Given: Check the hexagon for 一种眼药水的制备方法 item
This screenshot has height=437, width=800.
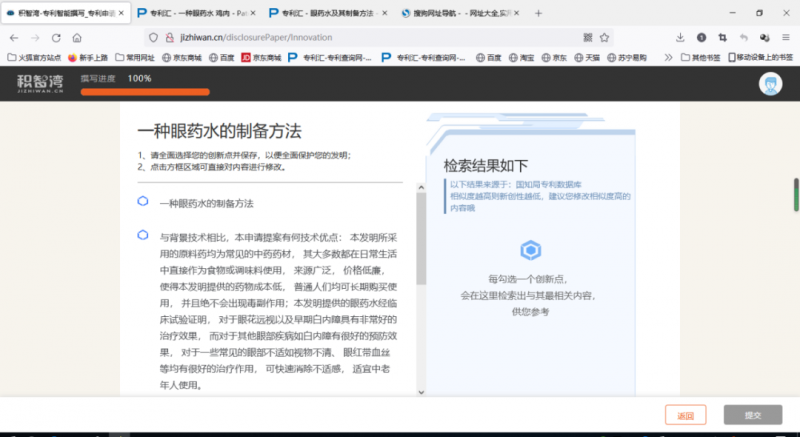Looking at the screenshot, I should point(143,201).
